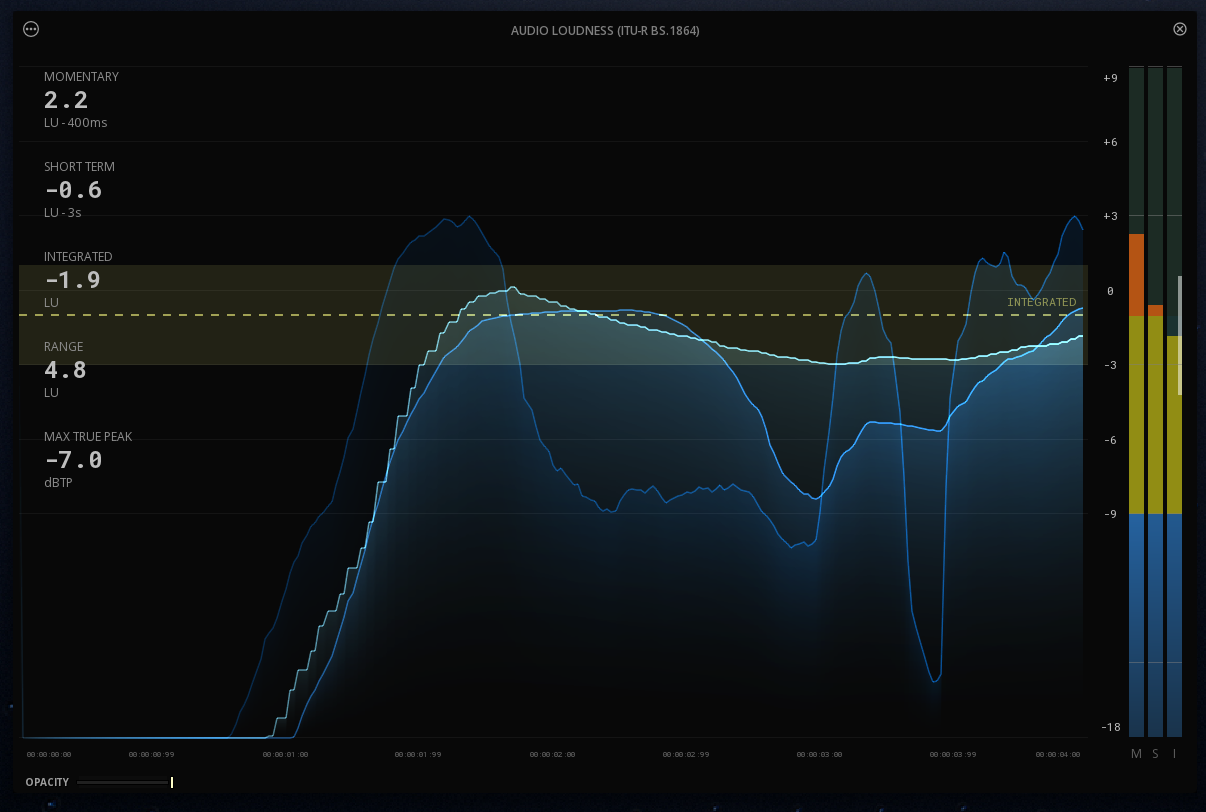Click the 00:00:03:00 timeline marker

point(820,754)
